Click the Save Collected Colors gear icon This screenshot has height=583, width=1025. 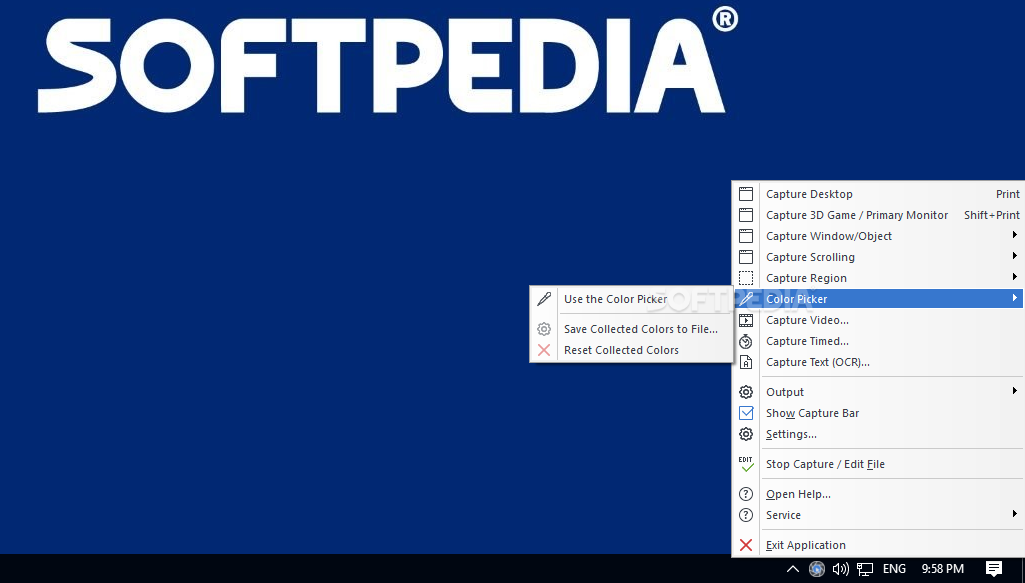pos(544,329)
